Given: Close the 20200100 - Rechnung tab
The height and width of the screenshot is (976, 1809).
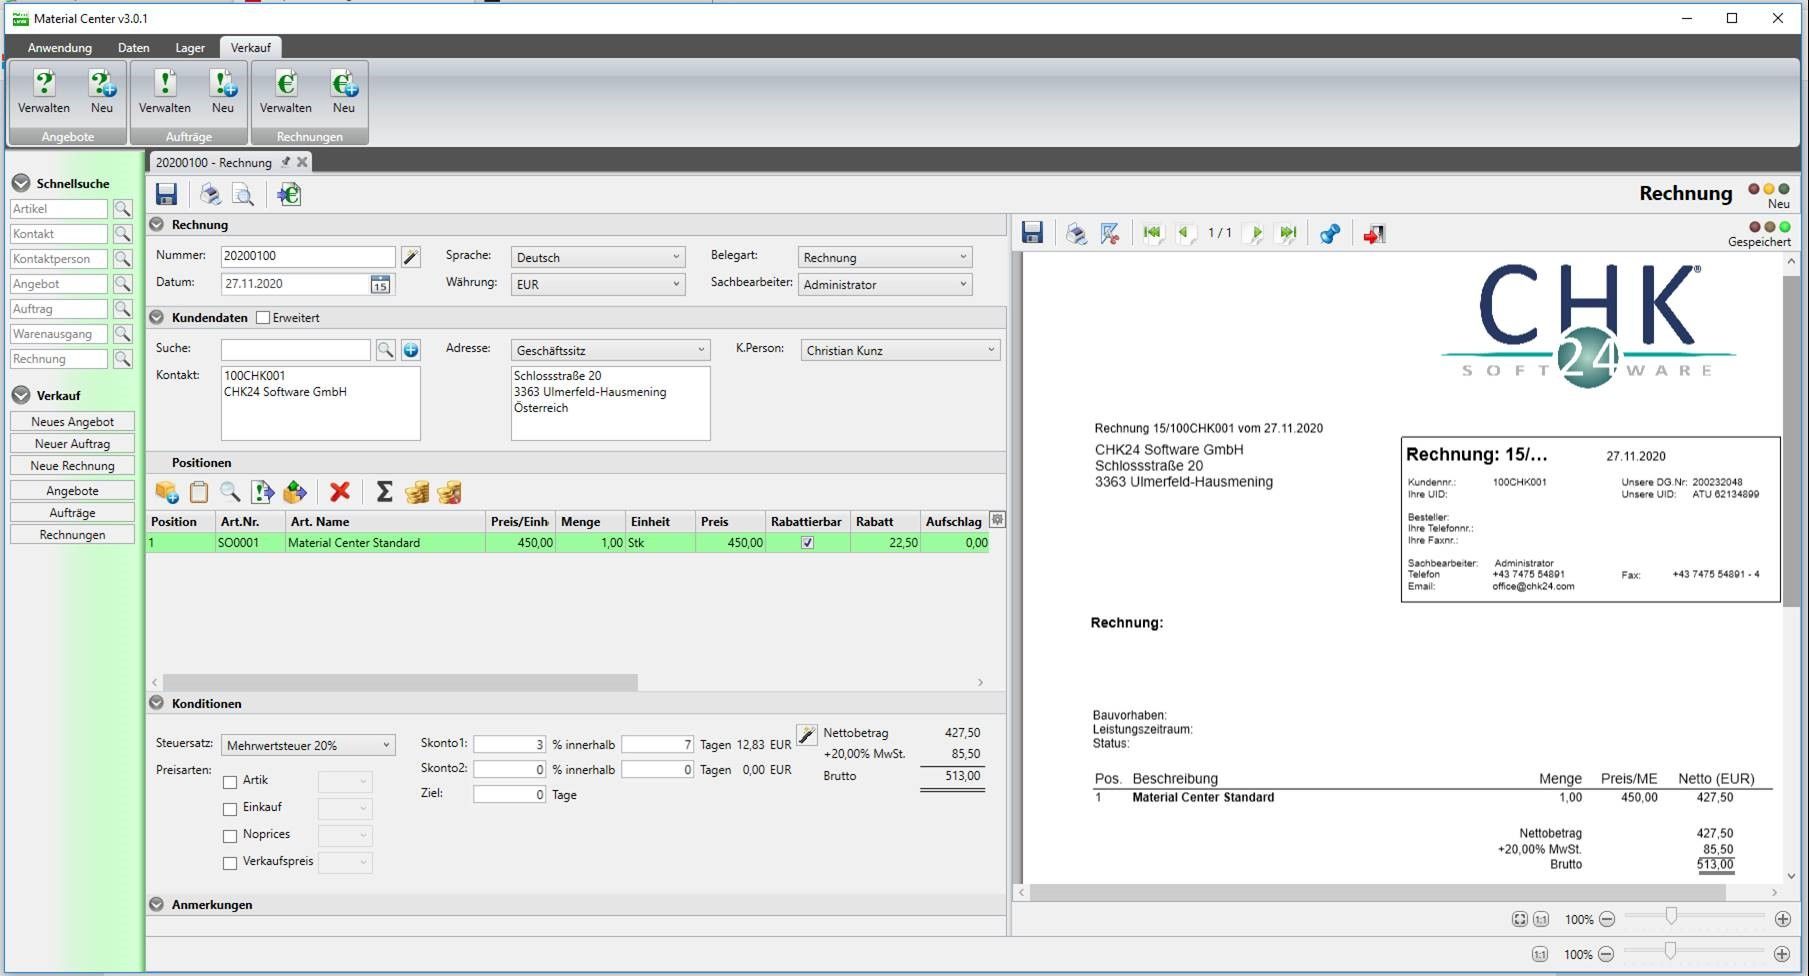Looking at the screenshot, I should (x=302, y=161).
